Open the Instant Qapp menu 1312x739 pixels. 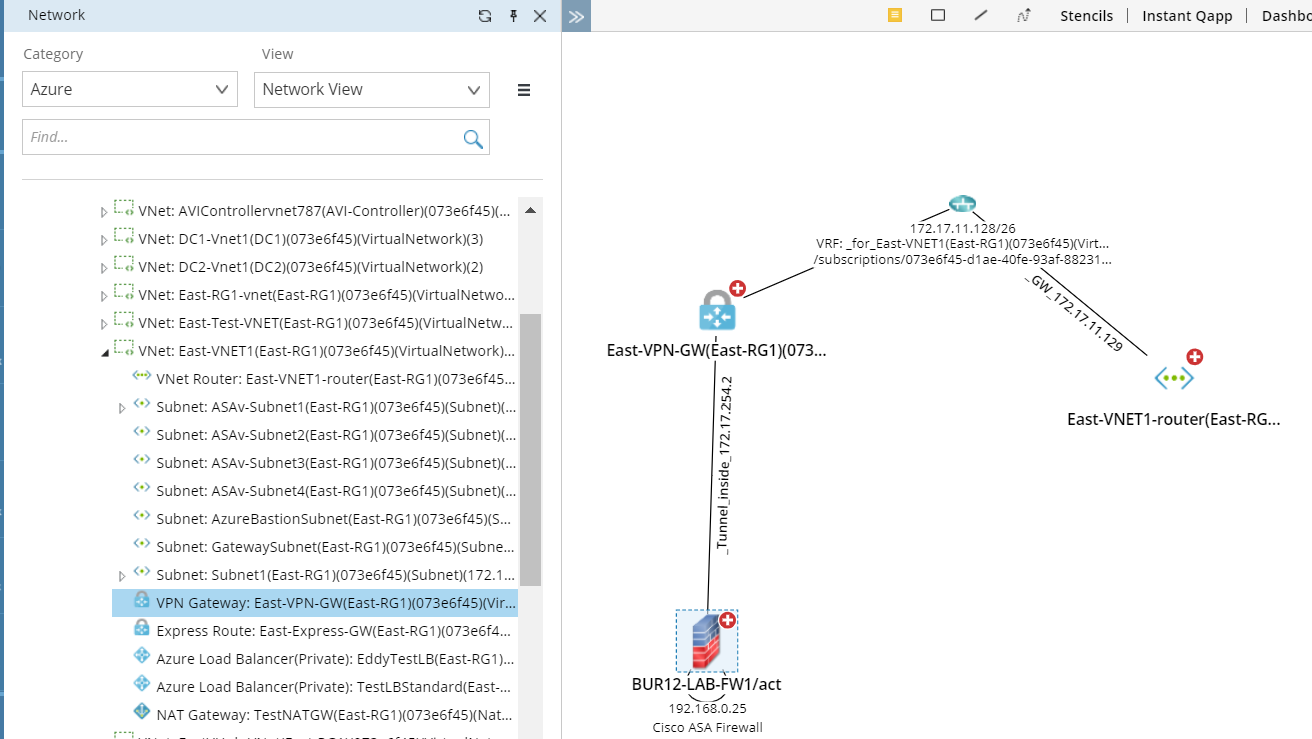(1187, 16)
